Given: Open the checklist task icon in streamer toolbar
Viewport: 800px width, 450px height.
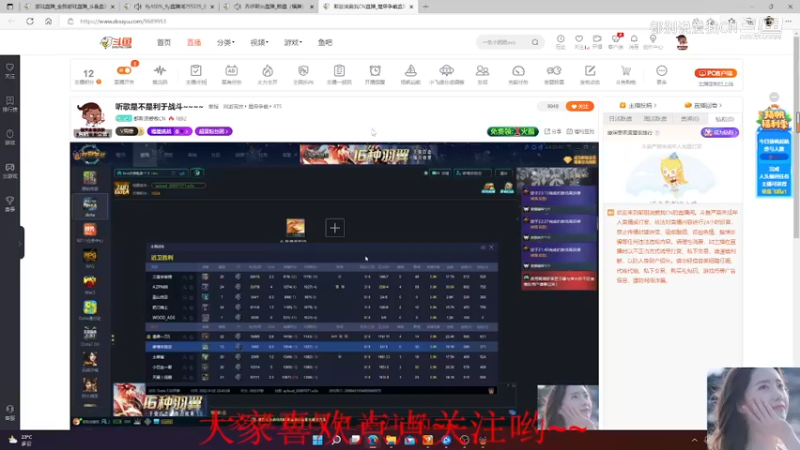Looking at the screenshot, I should tap(196, 70).
